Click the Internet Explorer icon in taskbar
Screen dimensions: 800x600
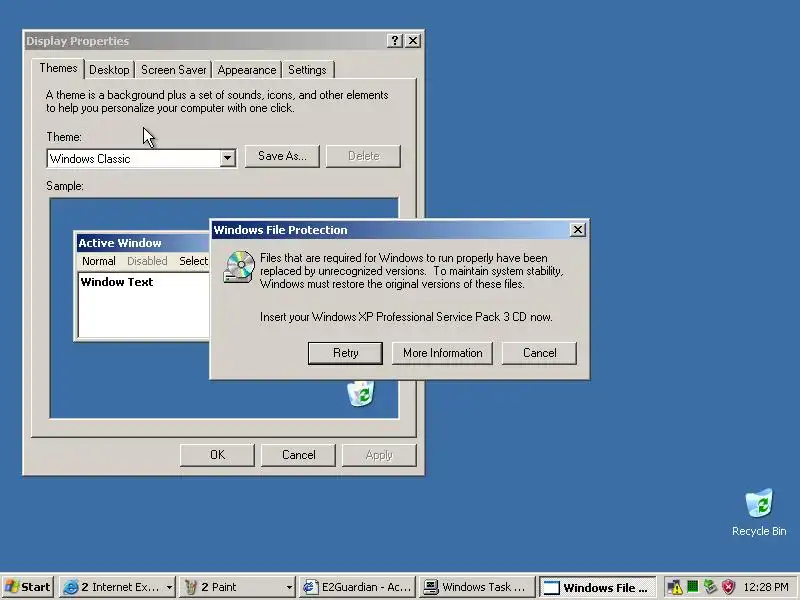(x=70, y=588)
